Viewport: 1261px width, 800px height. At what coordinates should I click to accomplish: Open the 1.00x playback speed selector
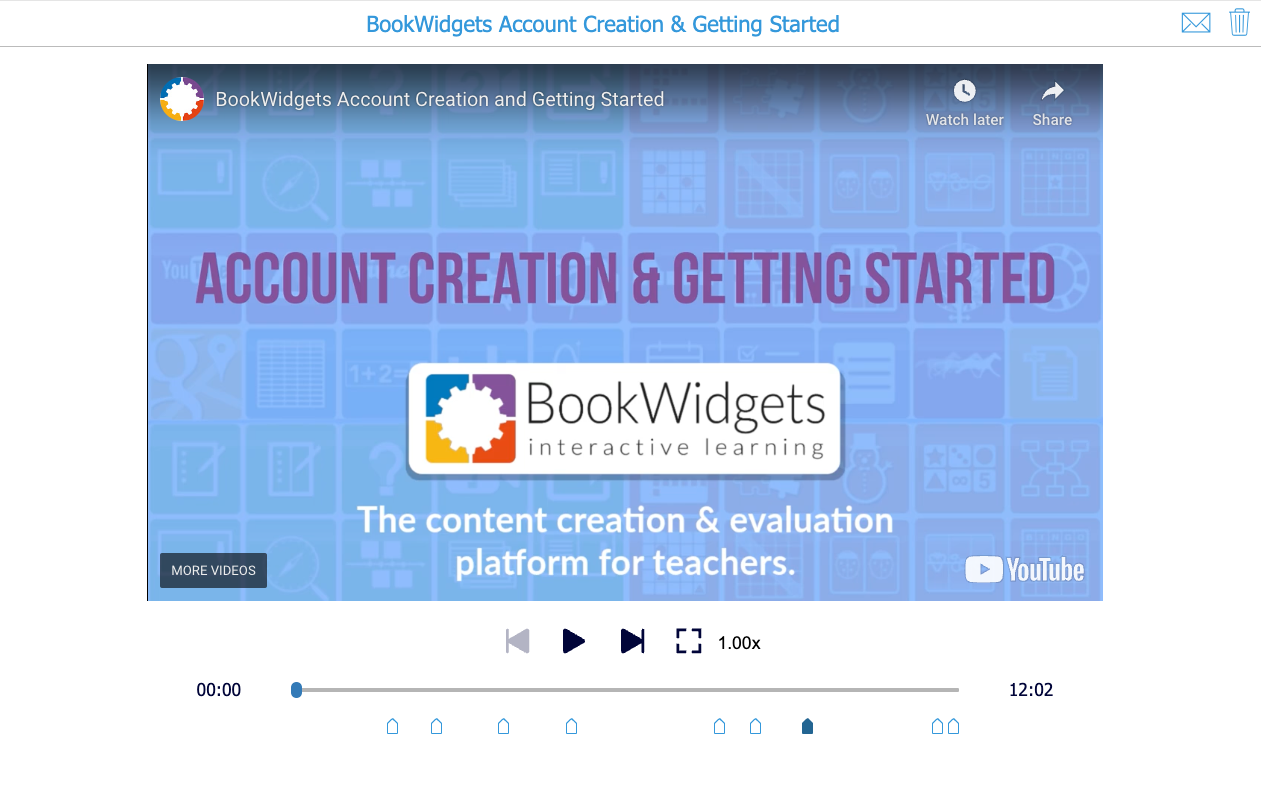point(737,642)
